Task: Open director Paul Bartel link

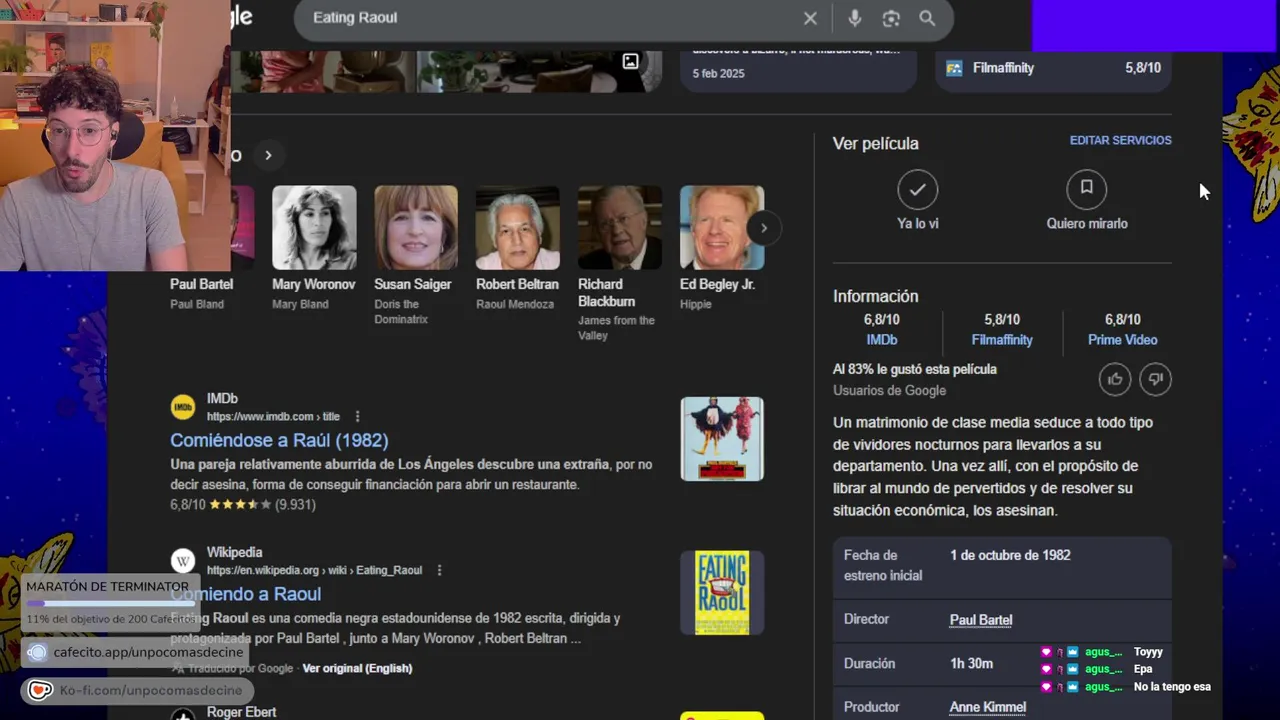Action: pyautogui.click(x=980, y=620)
